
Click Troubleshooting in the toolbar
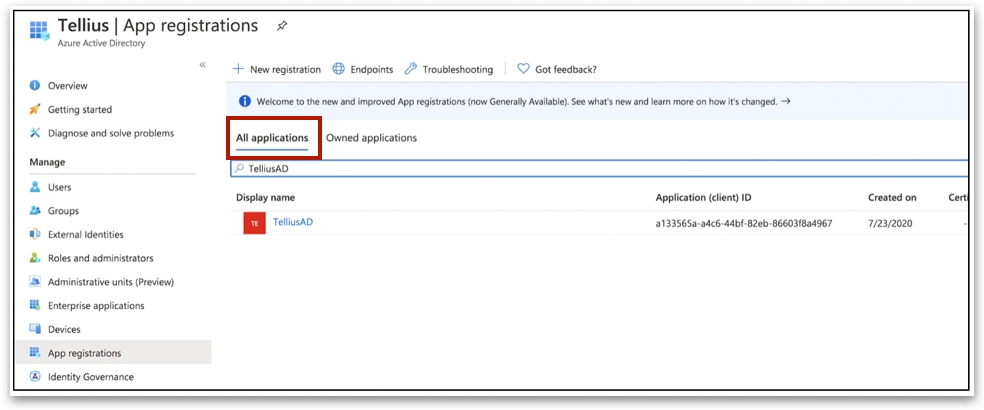(449, 70)
